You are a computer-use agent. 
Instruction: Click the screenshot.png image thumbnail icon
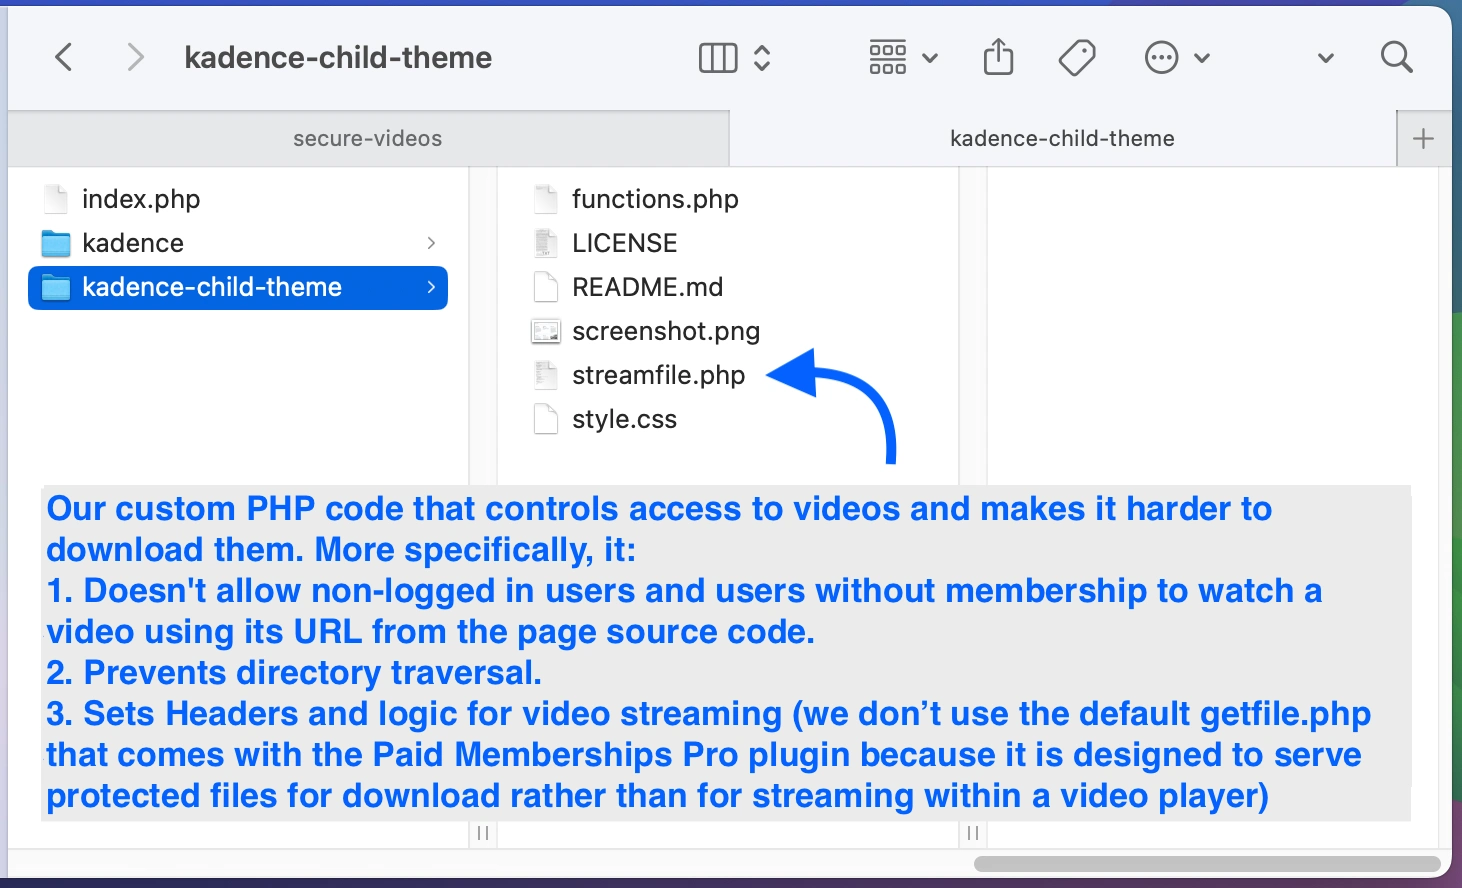click(546, 331)
